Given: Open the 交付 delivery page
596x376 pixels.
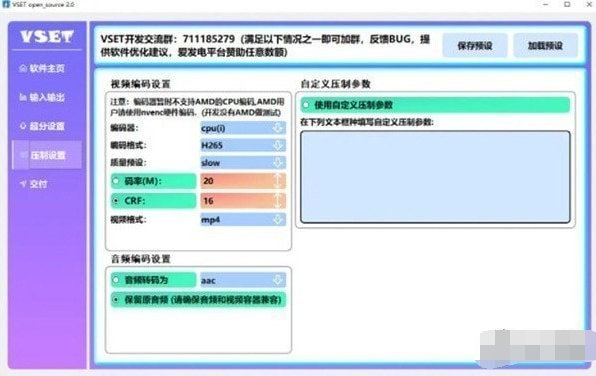Looking at the screenshot, I should coord(47,184).
